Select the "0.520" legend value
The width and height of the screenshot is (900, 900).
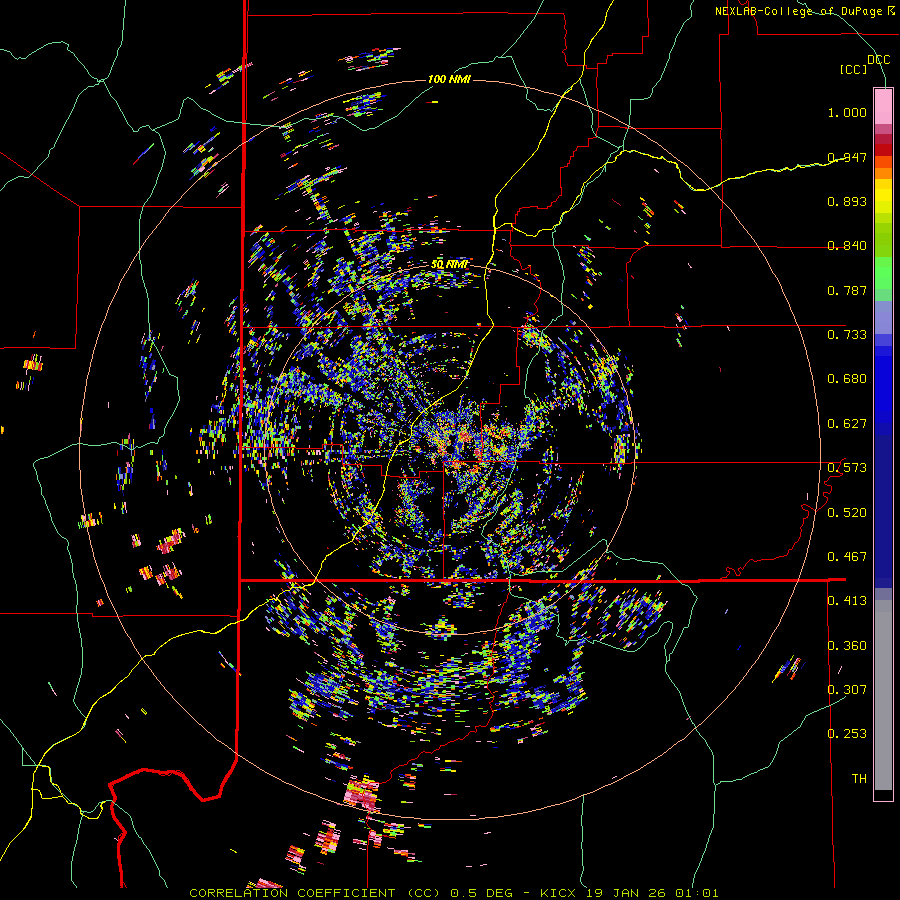(847, 513)
